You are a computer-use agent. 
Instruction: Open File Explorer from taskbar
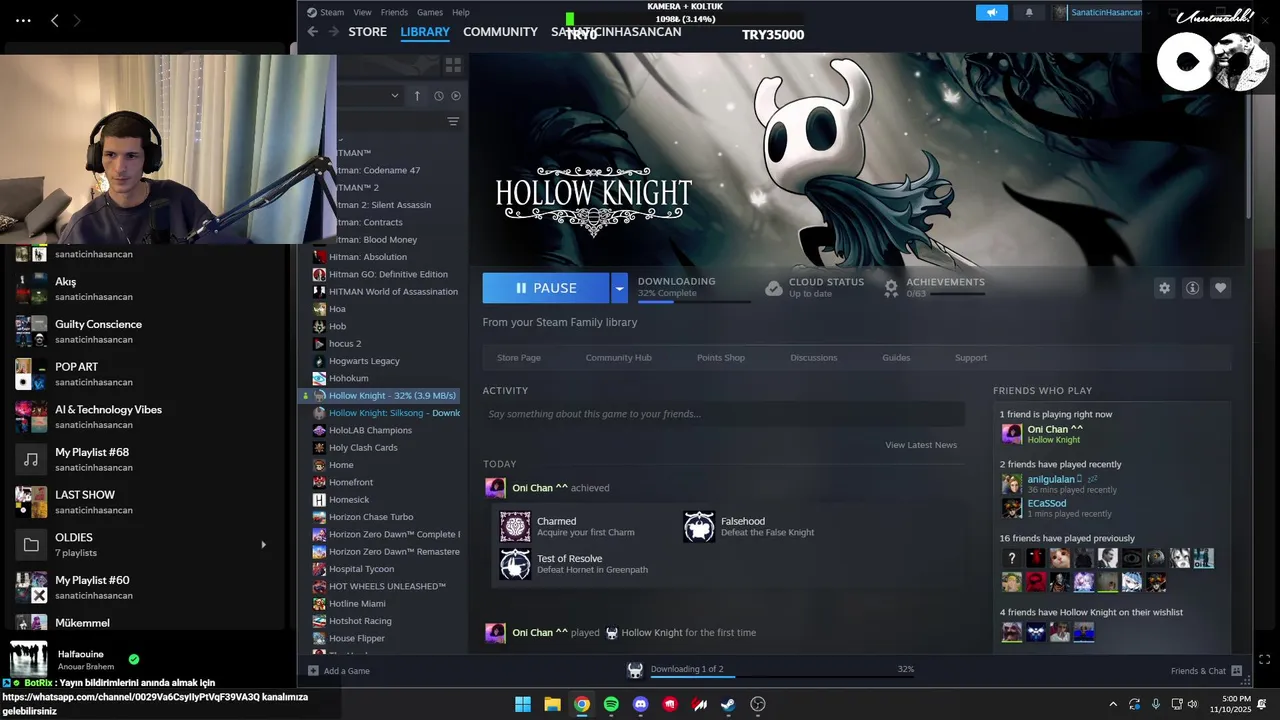(552, 704)
